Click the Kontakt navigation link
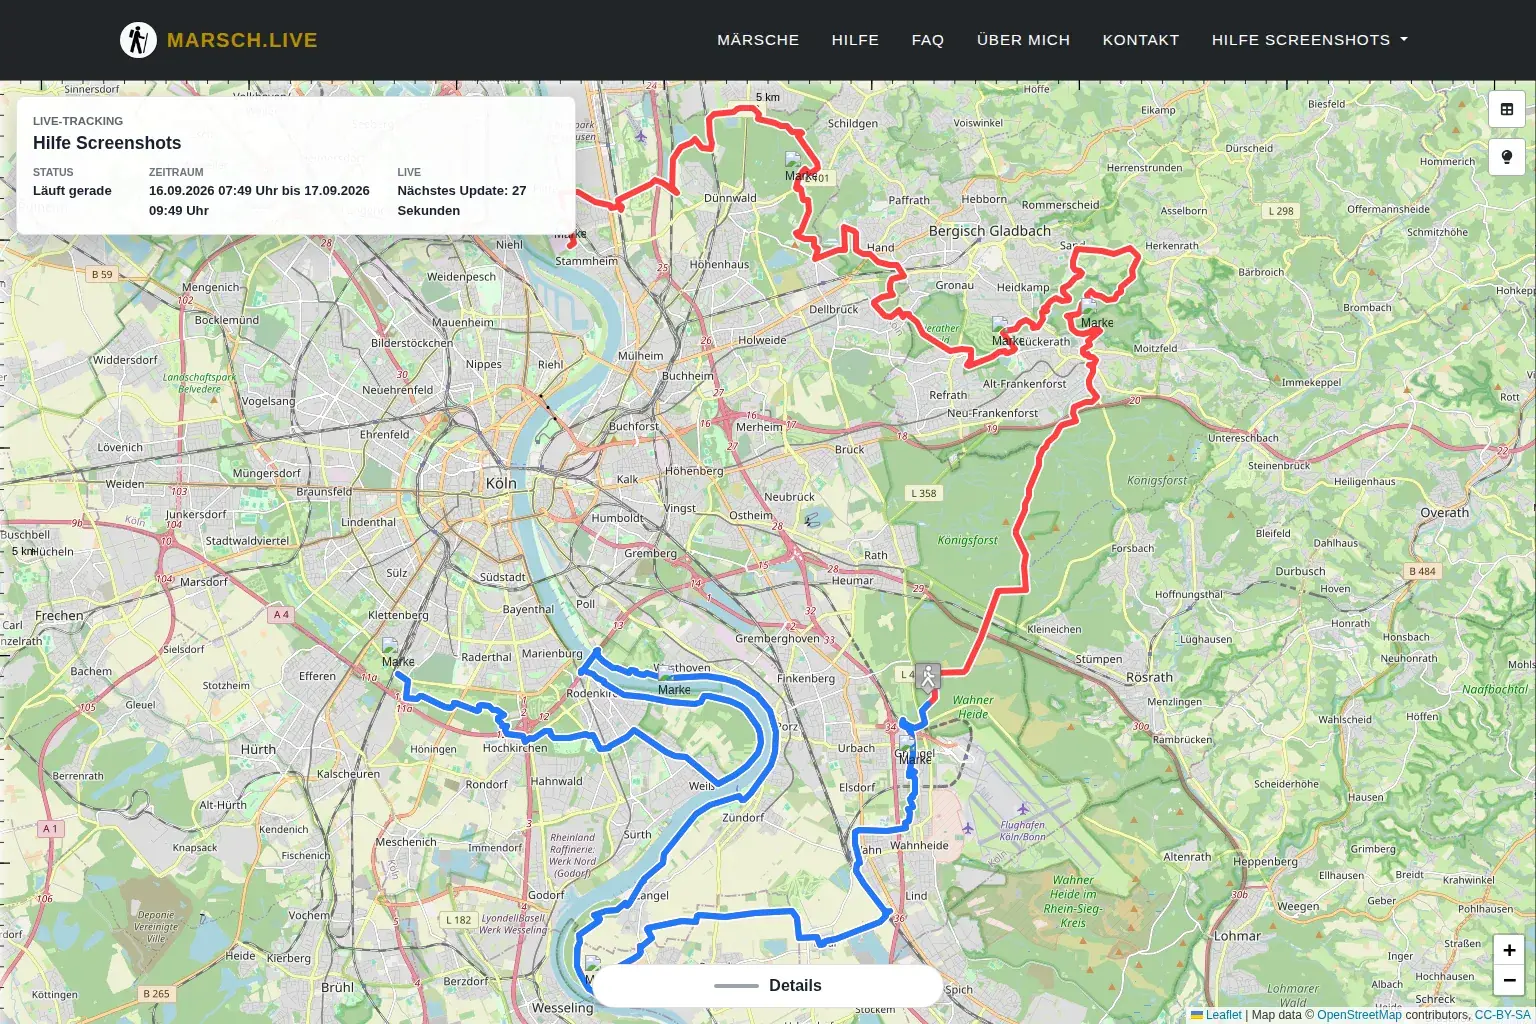 click(x=1141, y=40)
